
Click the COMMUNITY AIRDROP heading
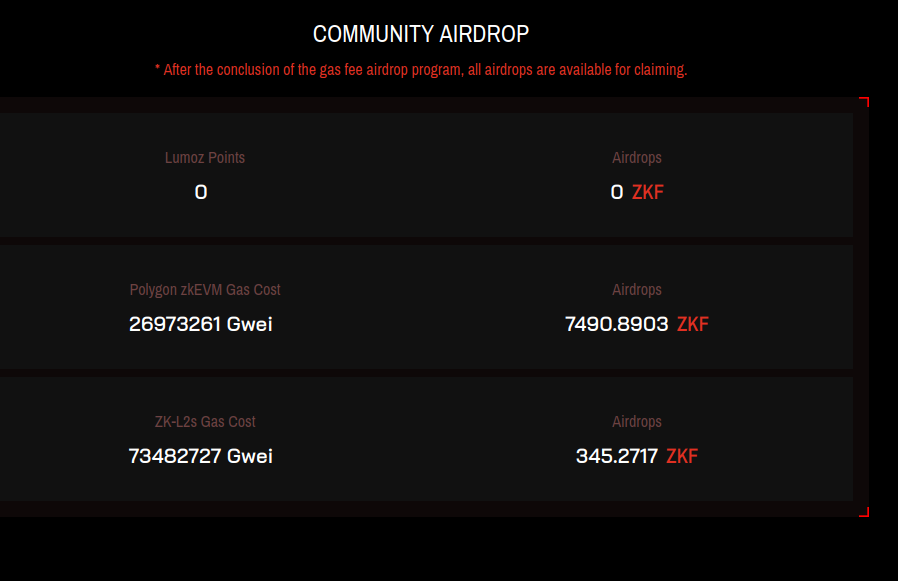[x=421, y=34]
